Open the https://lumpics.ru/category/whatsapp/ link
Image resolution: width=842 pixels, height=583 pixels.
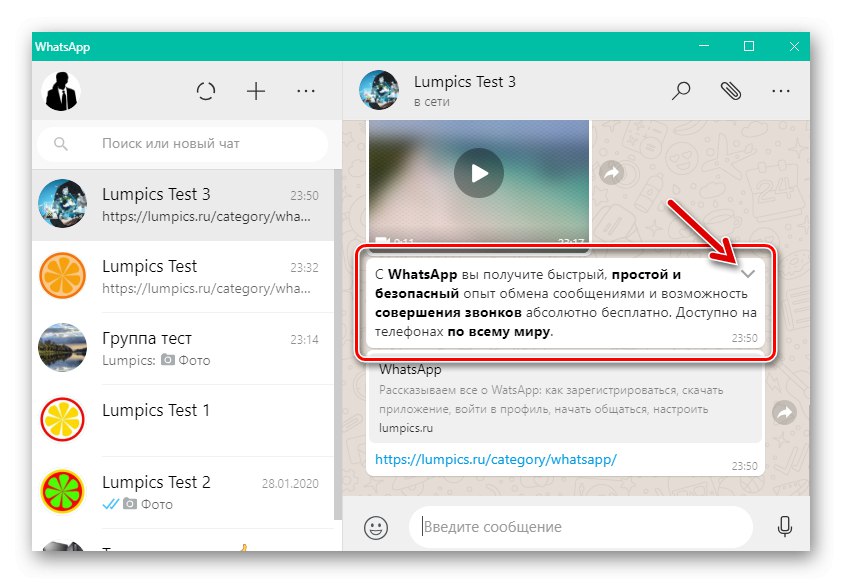point(496,460)
